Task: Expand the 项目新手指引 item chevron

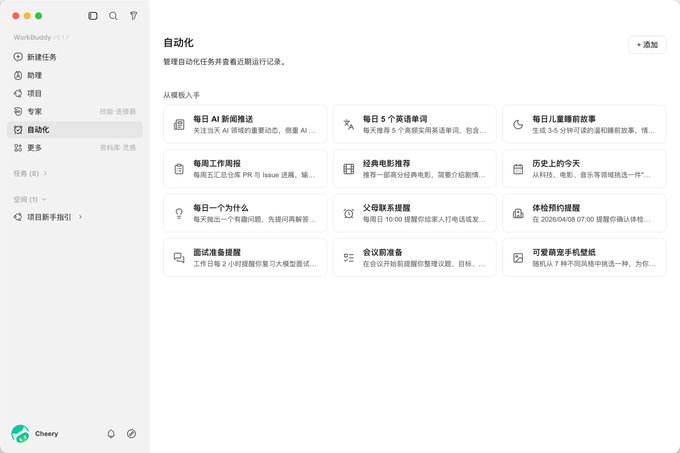Action: (80, 217)
